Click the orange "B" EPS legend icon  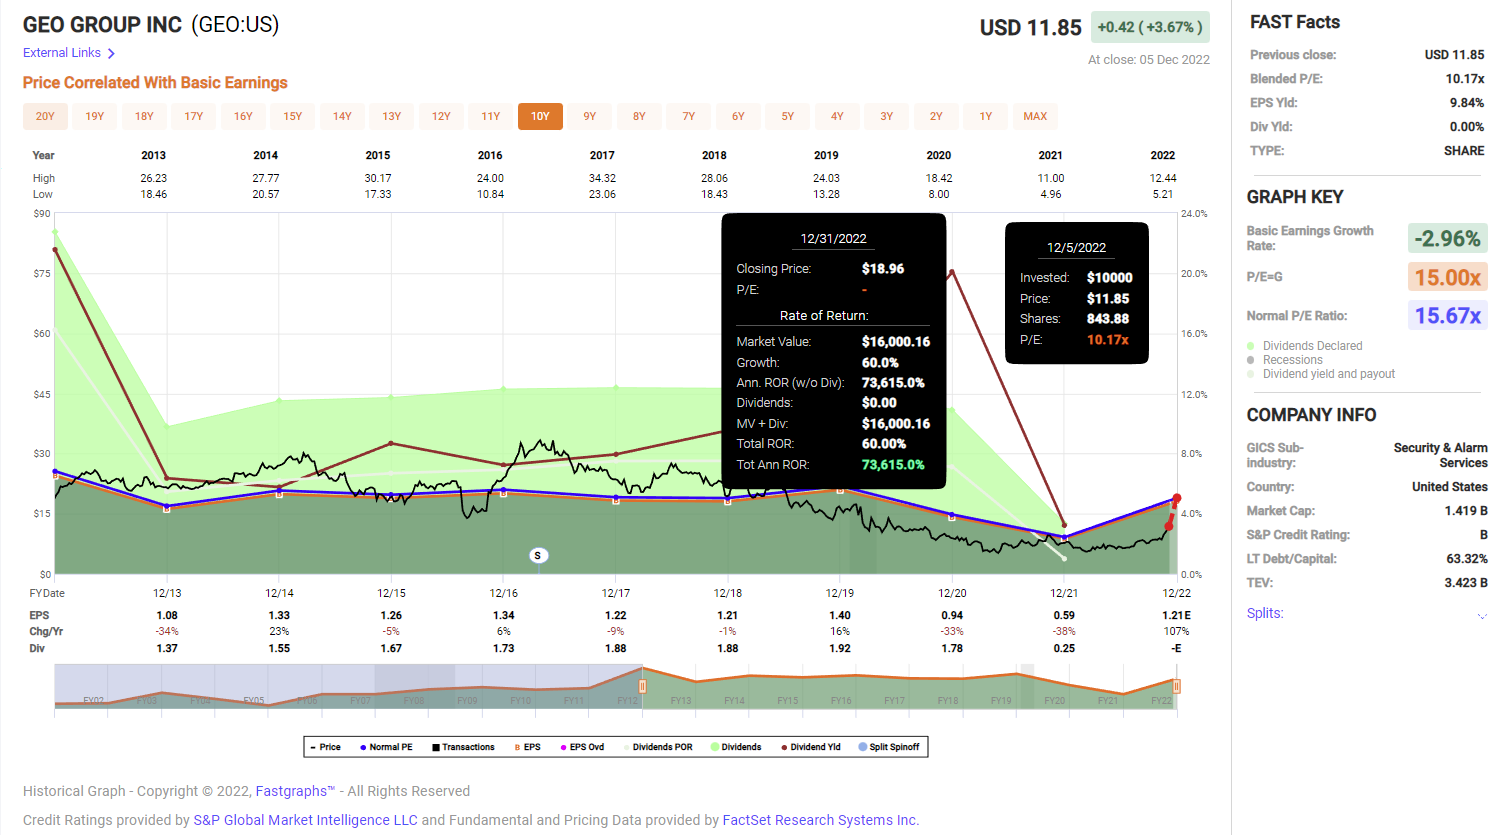pyautogui.click(x=516, y=746)
